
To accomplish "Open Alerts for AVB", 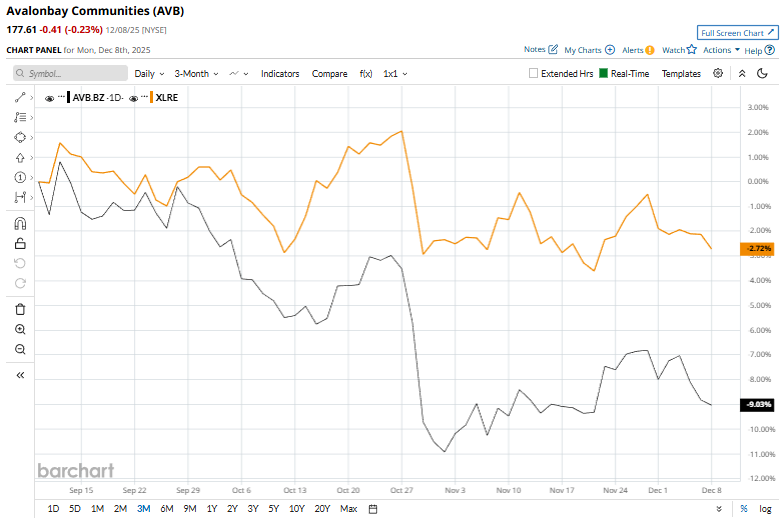I will click(638, 50).
